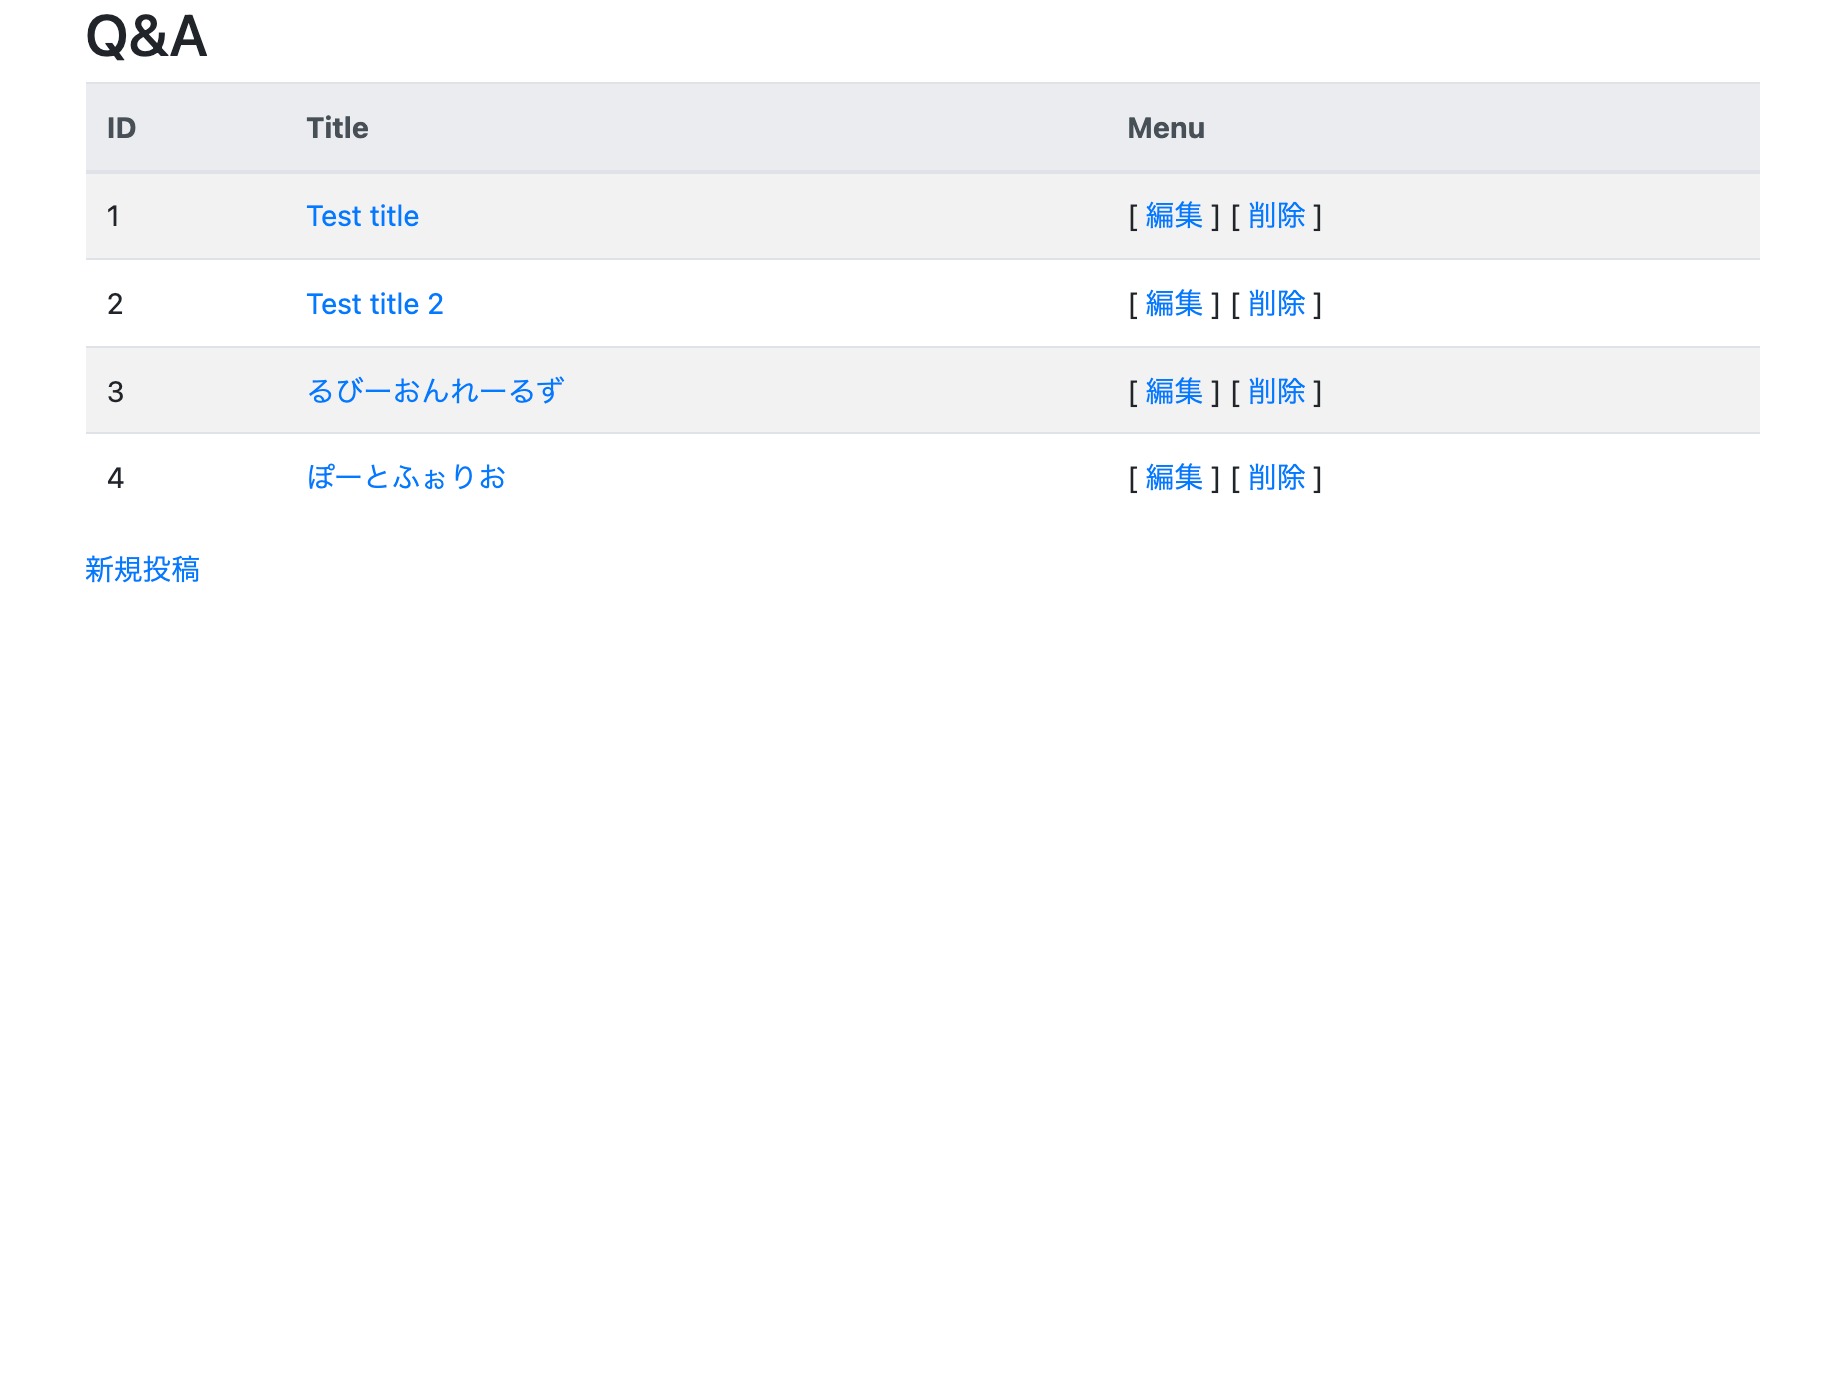Click the ID column header
The image size is (1844, 1382).
coord(121,128)
